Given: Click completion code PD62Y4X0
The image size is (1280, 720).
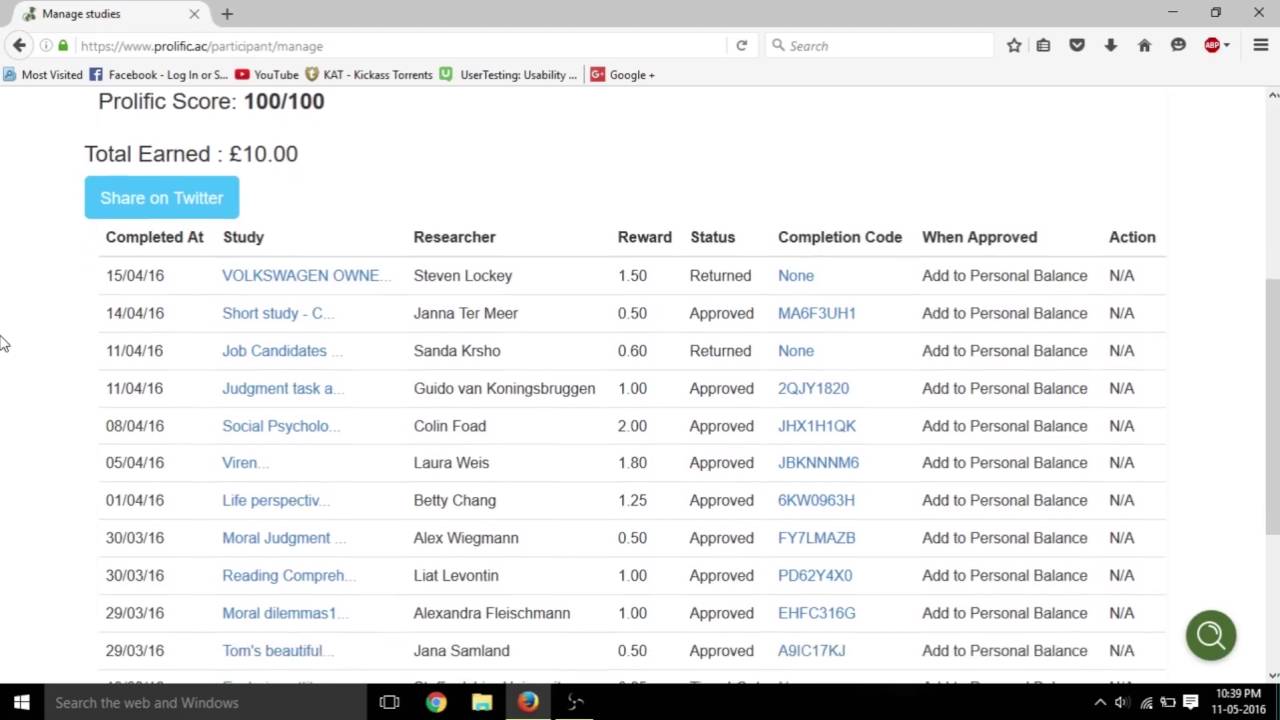Looking at the screenshot, I should pyautogui.click(x=815, y=576).
